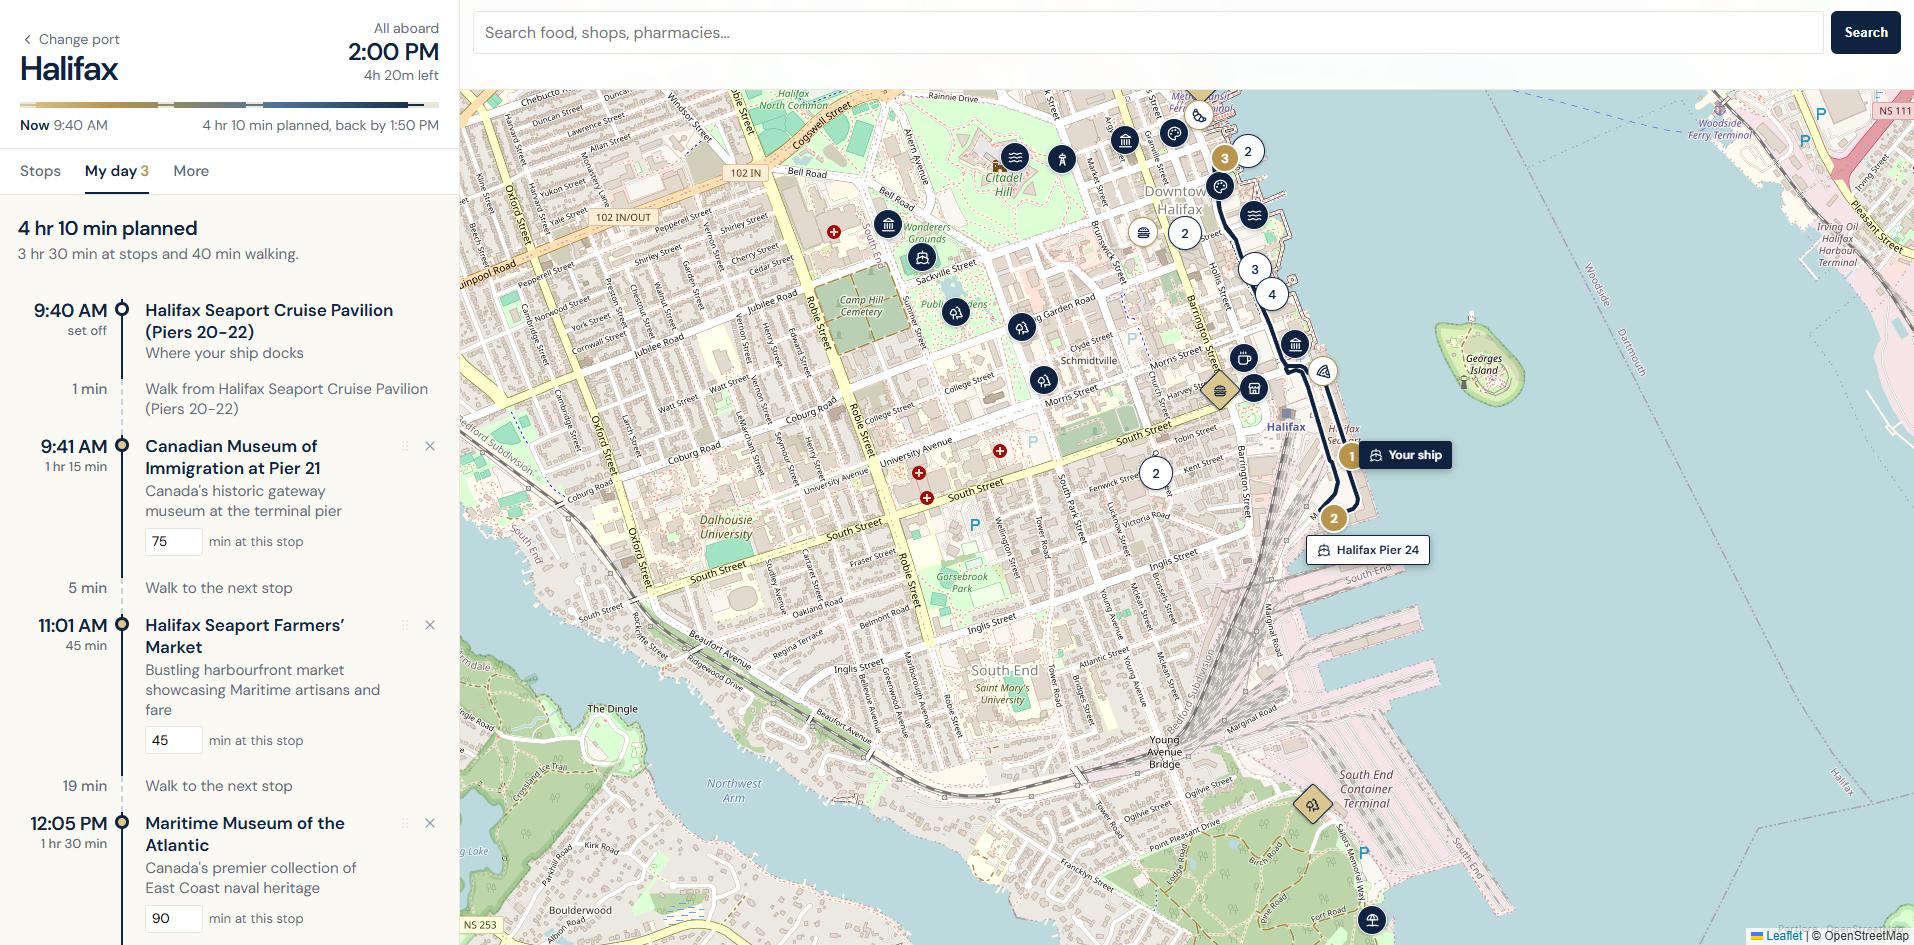Click the umbrella marker near Fort Road
The height and width of the screenshot is (945, 1914).
click(1372, 919)
